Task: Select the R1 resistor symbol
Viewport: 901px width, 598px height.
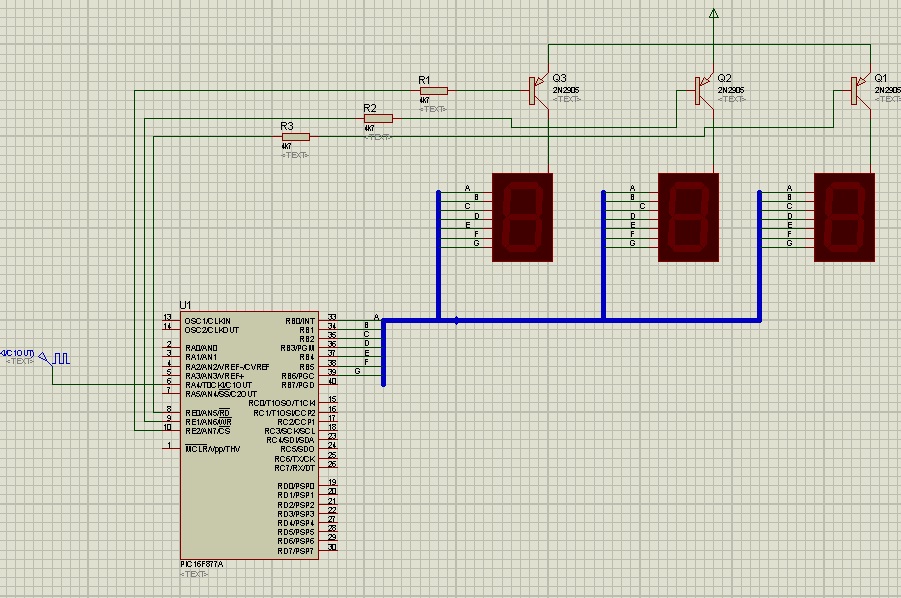Action: pos(433,91)
